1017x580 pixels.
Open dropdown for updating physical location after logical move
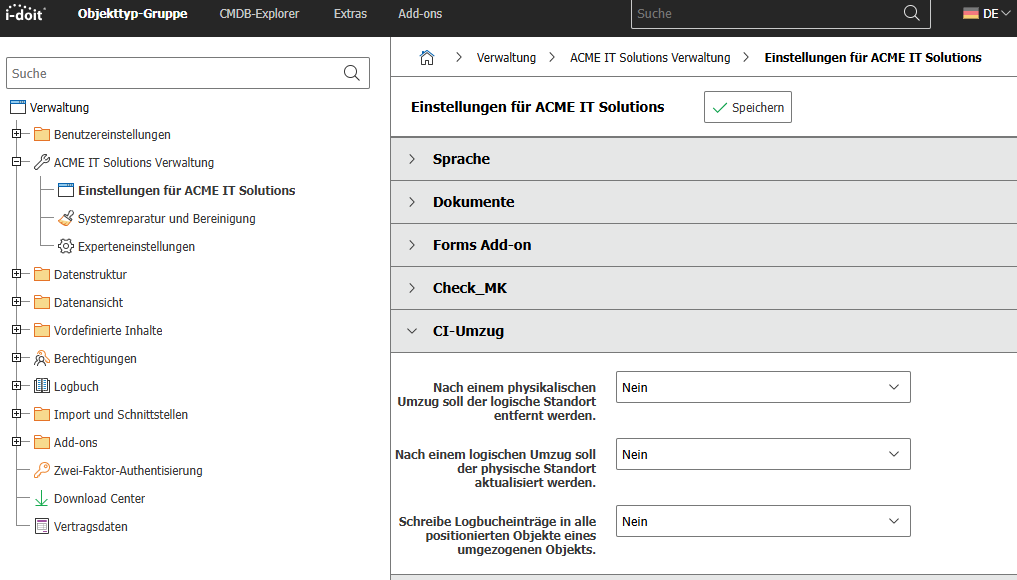763,454
